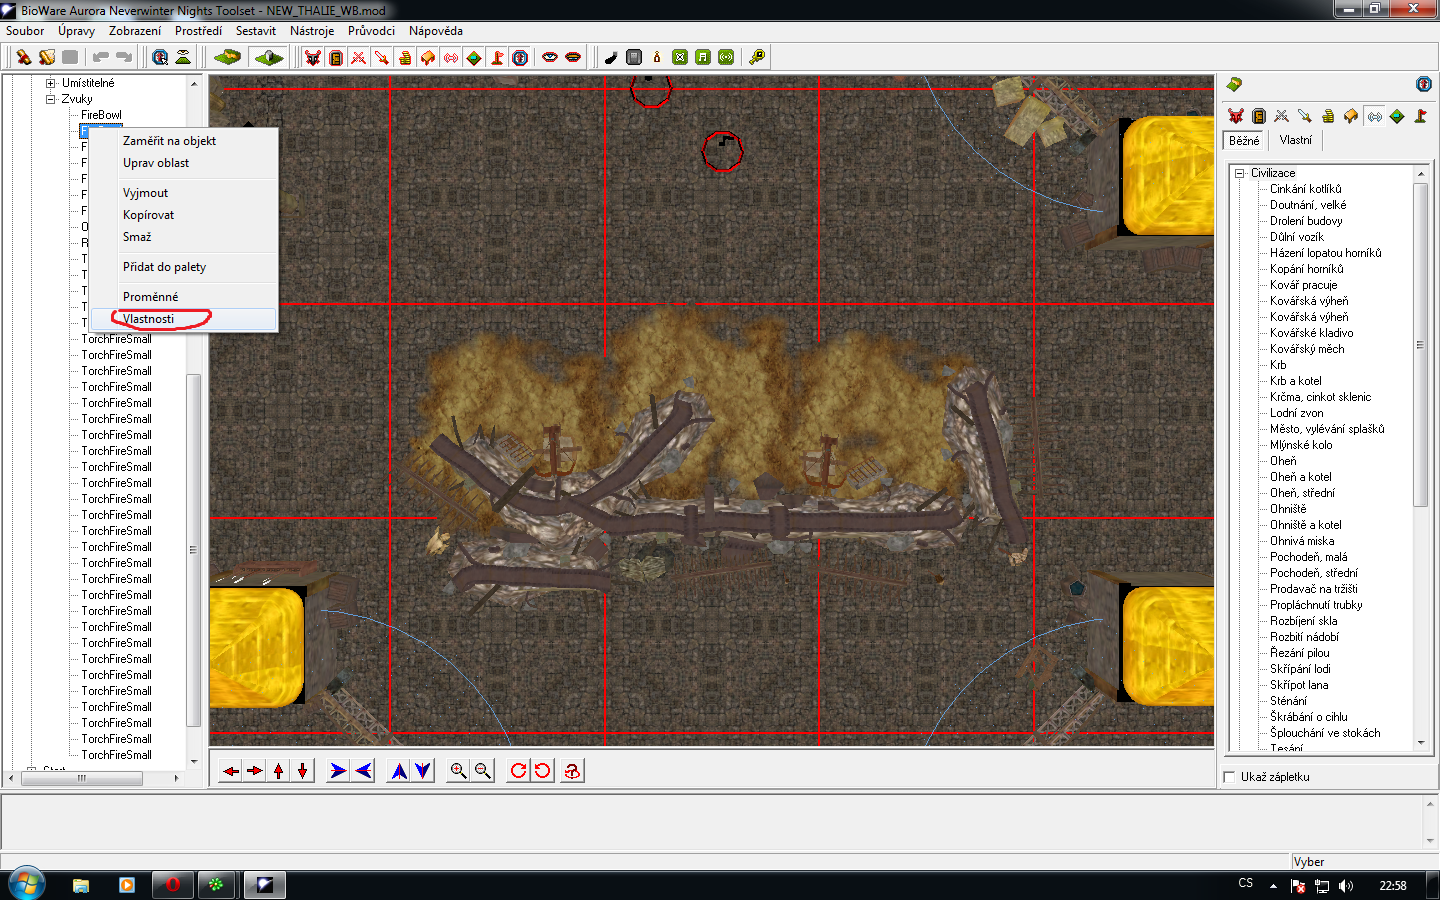Open the Nástroje menu
This screenshot has width=1440, height=900.
pos(312,31)
